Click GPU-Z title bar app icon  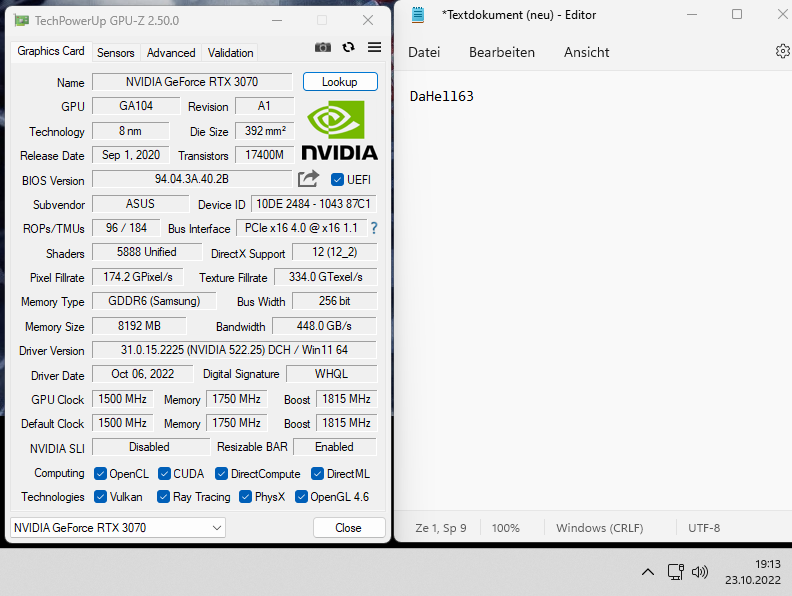click(x=21, y=21)
